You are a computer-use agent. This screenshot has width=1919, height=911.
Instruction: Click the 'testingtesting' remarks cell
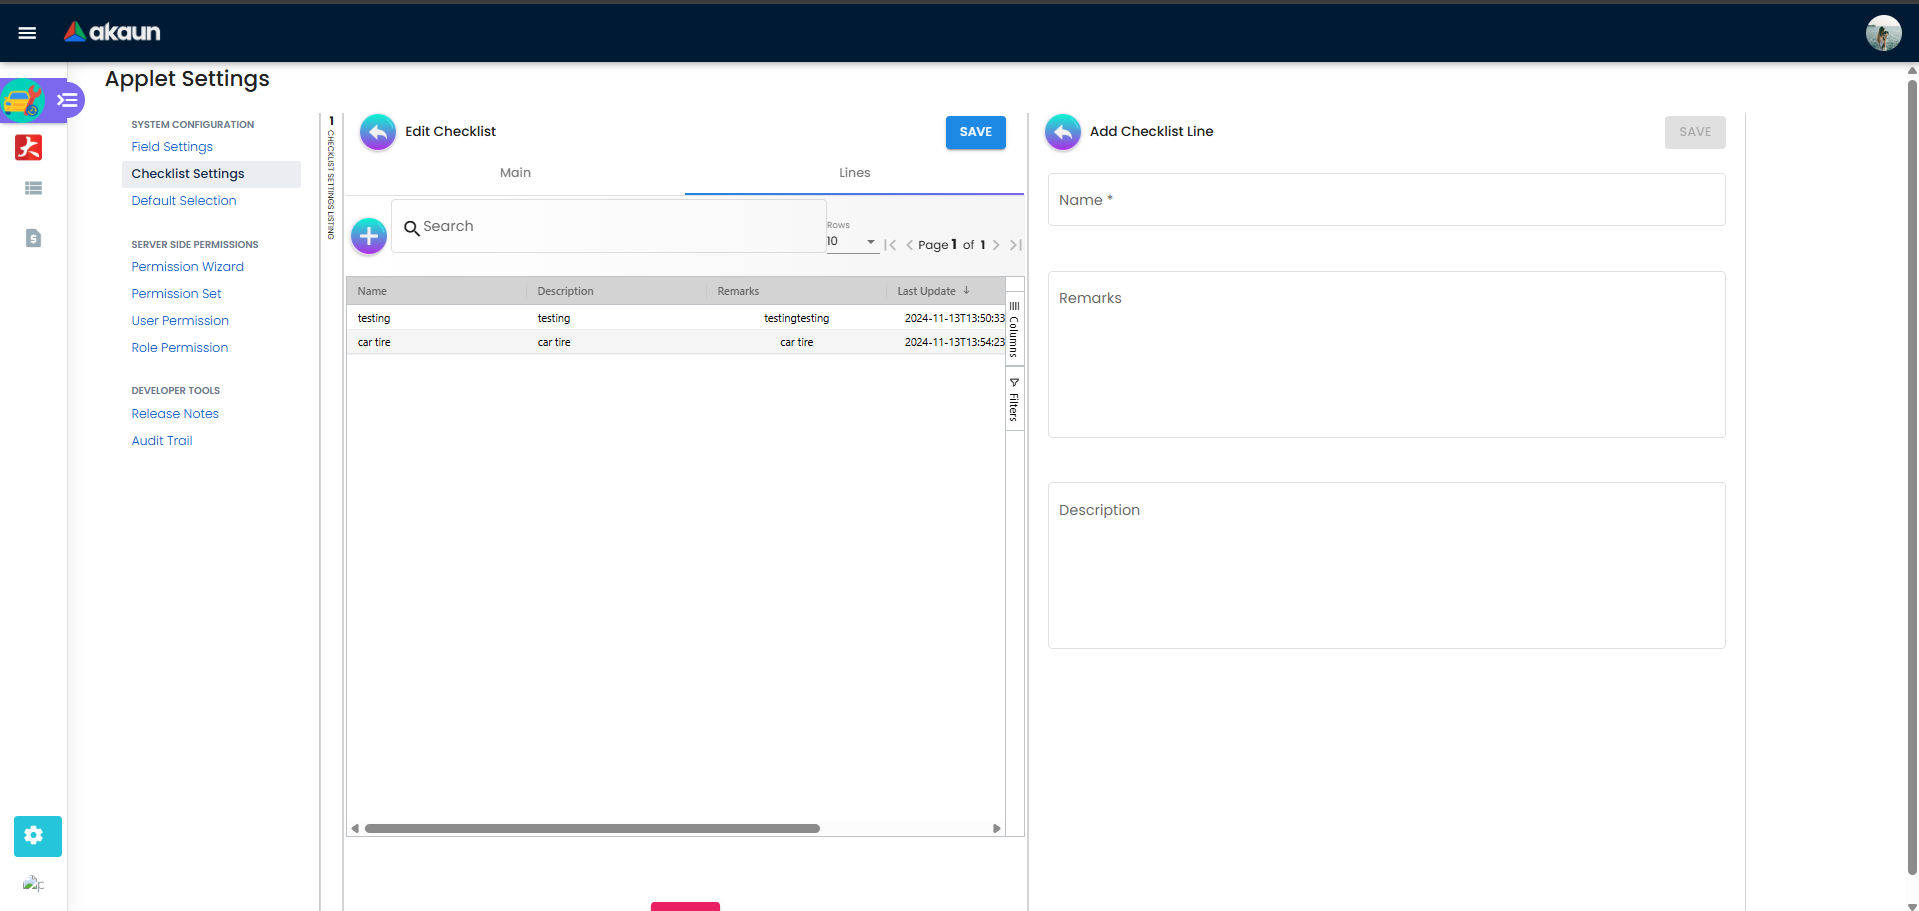(x=796, y=318)
